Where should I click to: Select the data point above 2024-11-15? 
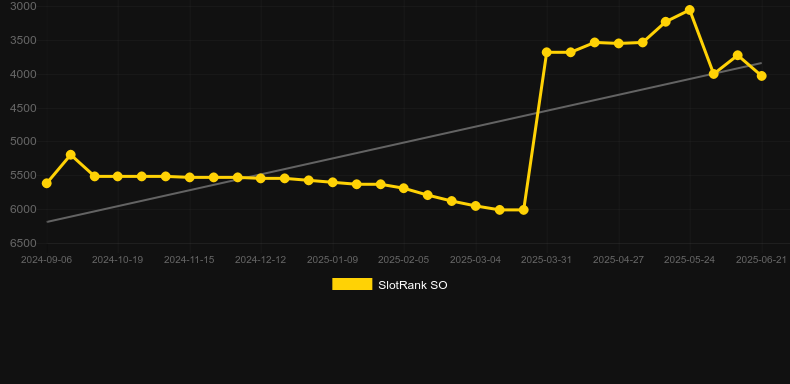[189, 177]
